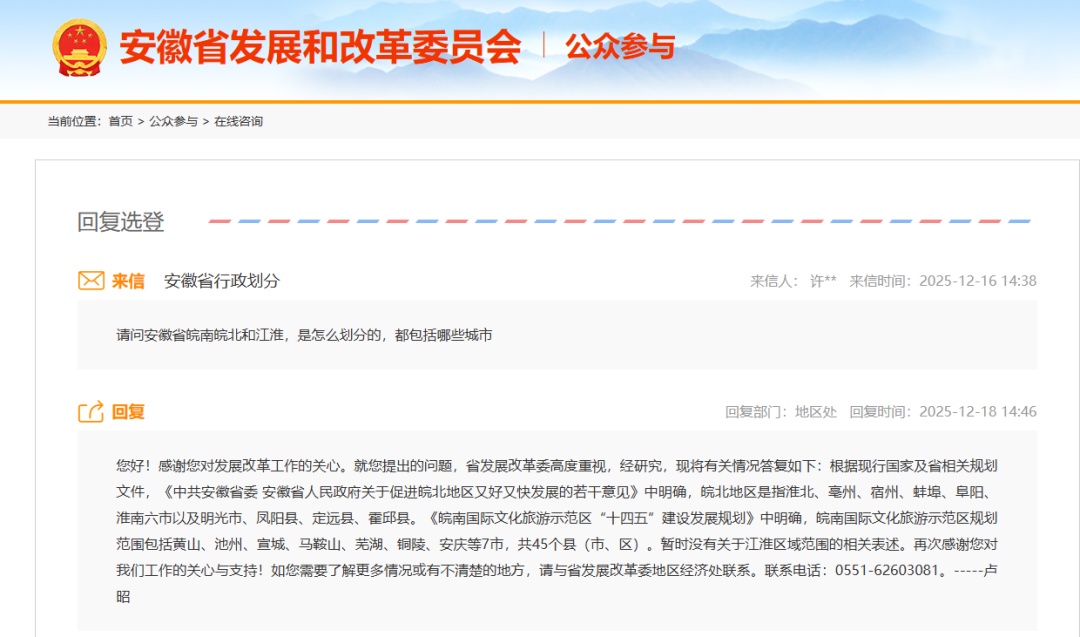
Task: Click the 安徽省发展和改革委员会 site title
Action: coord(320,44)
